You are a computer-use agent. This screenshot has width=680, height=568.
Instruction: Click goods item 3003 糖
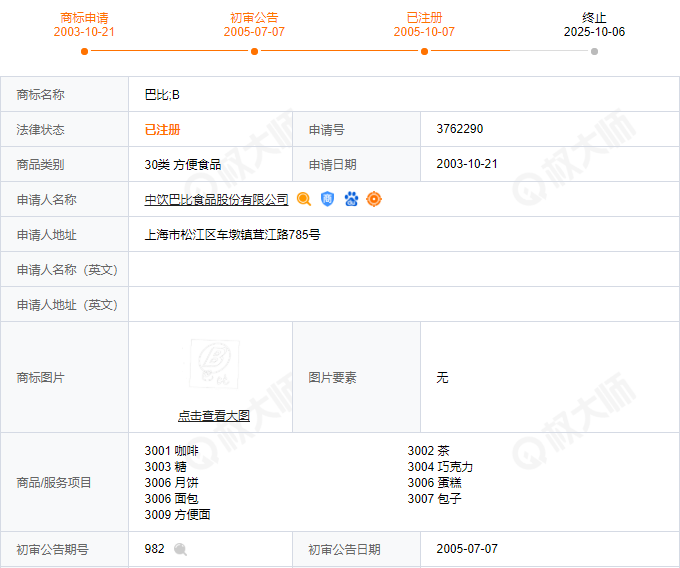click(166, 467)
